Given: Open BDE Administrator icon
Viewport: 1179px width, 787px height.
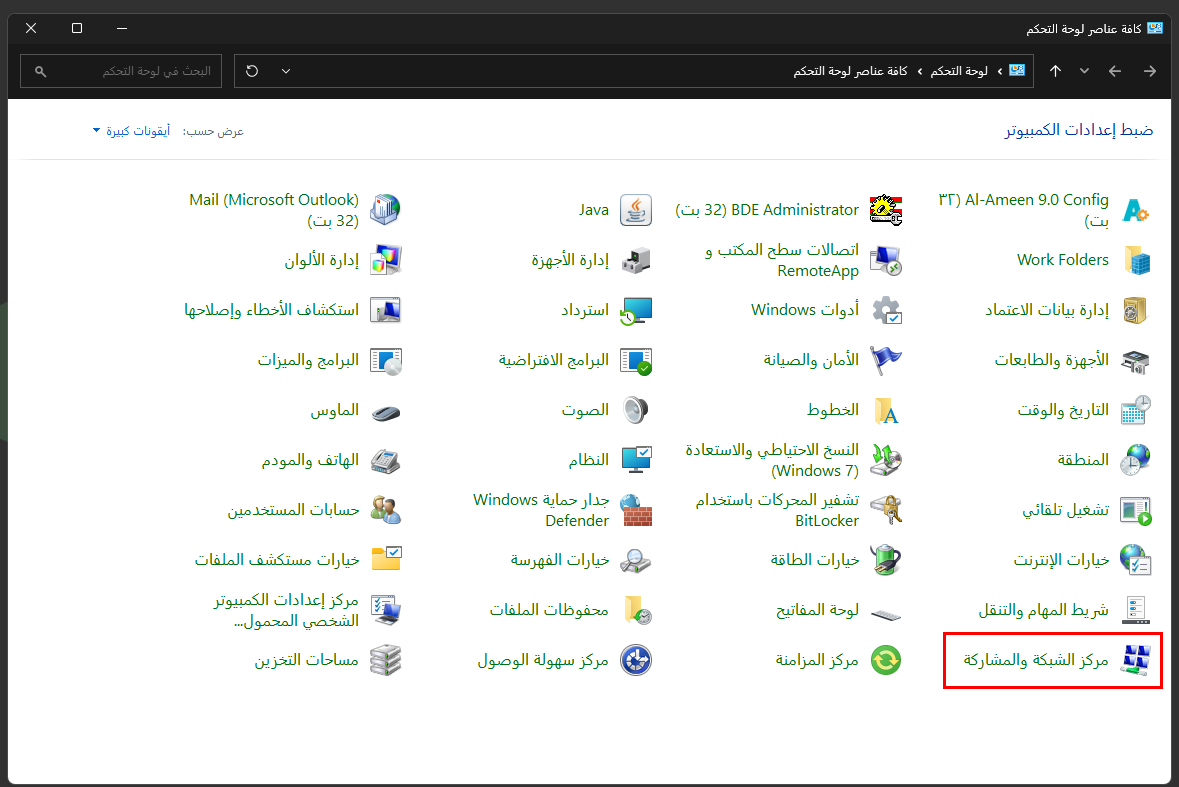Looking at the screenshot, I should tap(886, 210).
